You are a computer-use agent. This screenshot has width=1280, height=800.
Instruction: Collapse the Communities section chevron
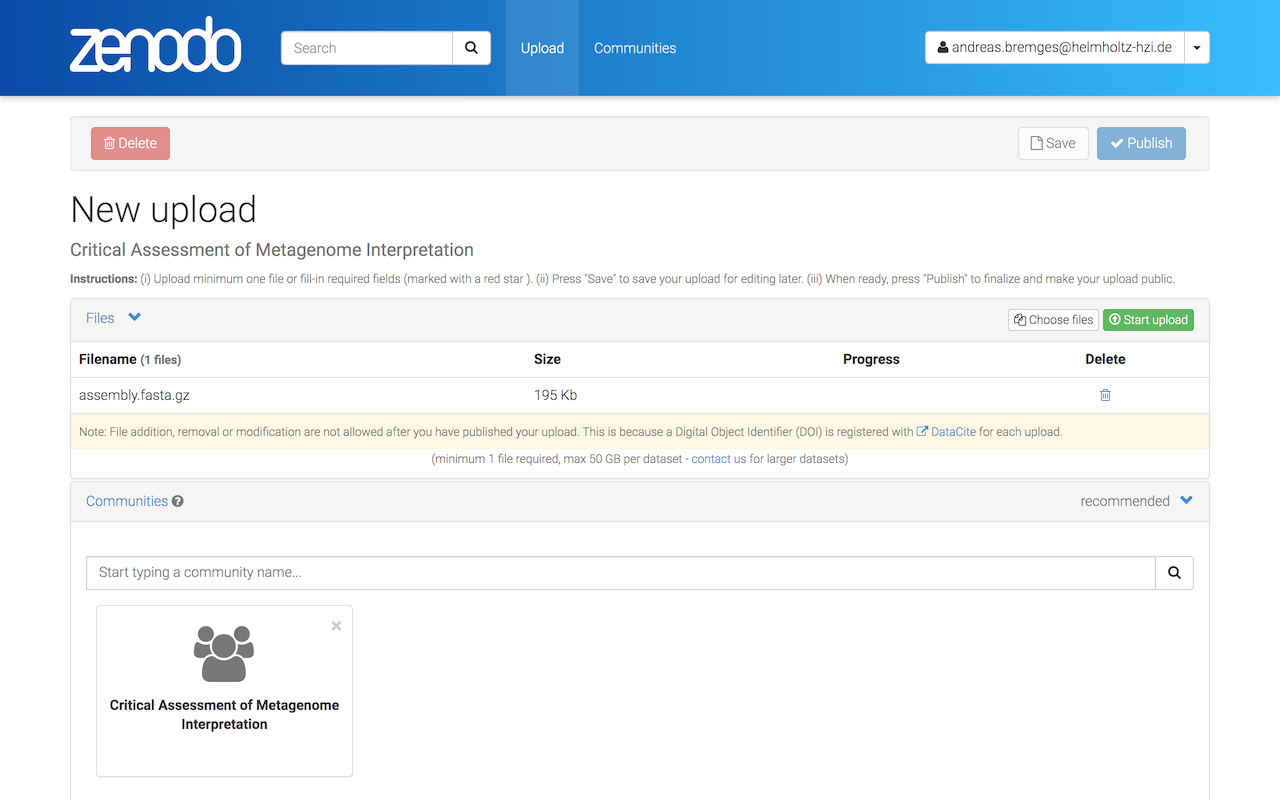coord(1186,500)
